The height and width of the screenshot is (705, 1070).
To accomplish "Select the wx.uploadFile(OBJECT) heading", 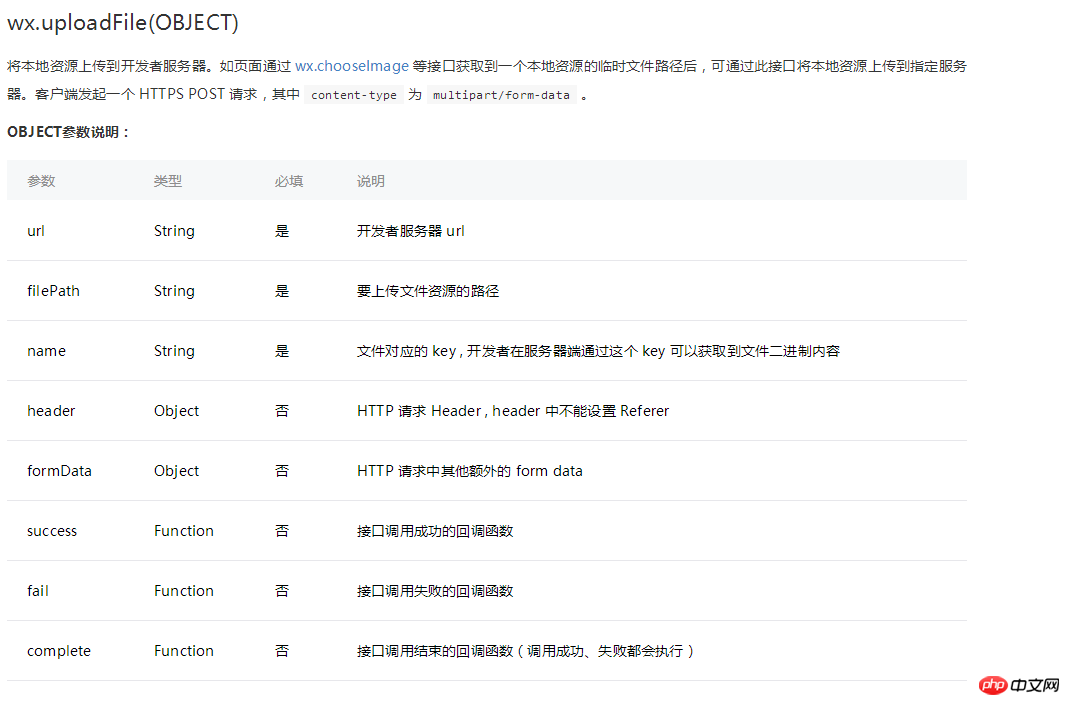I will click(x=123, y=23).
